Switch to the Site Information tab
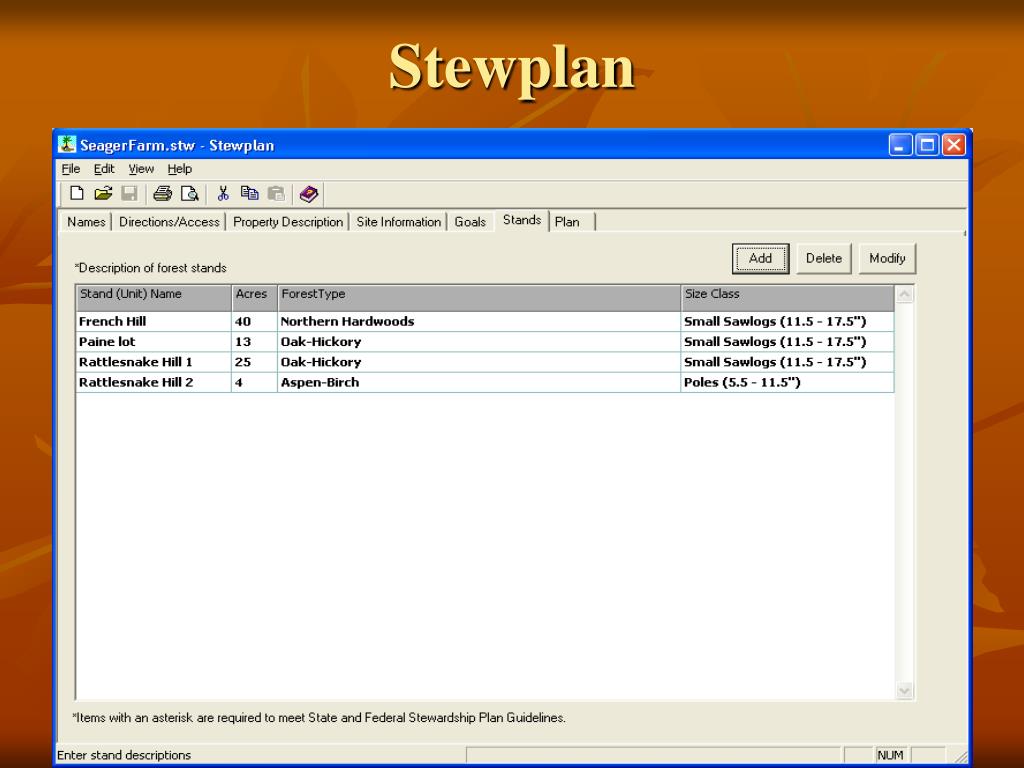 [x=398, y=222]
